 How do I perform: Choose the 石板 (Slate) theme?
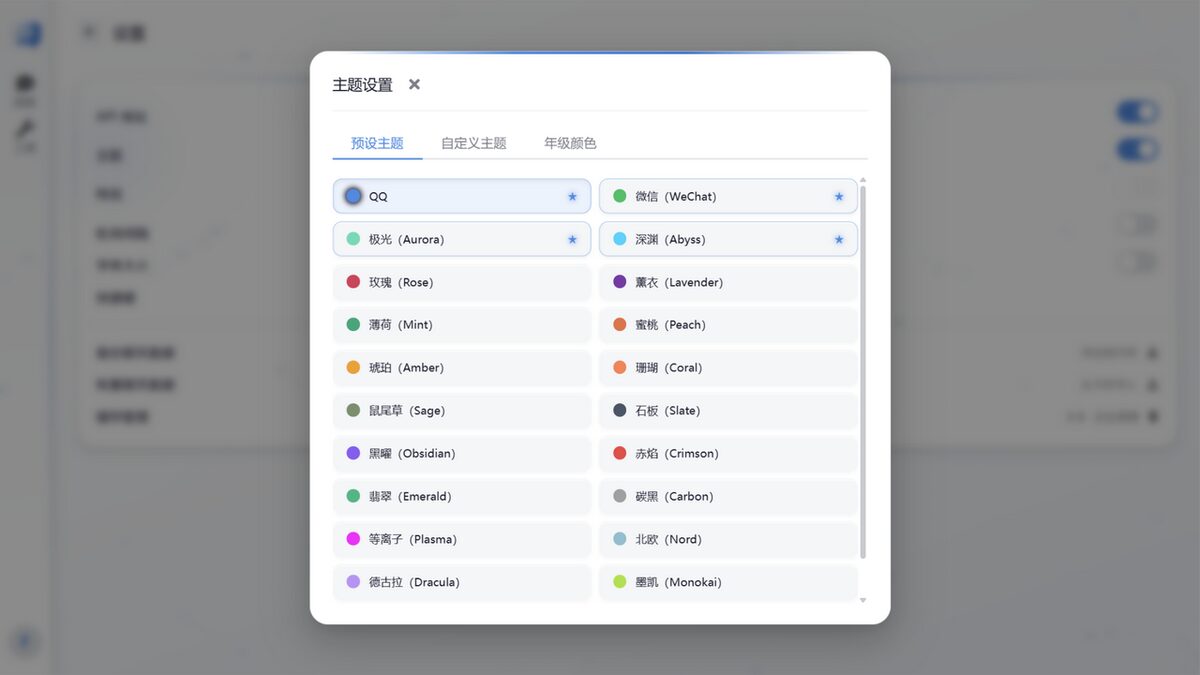(x=728, y=411)
